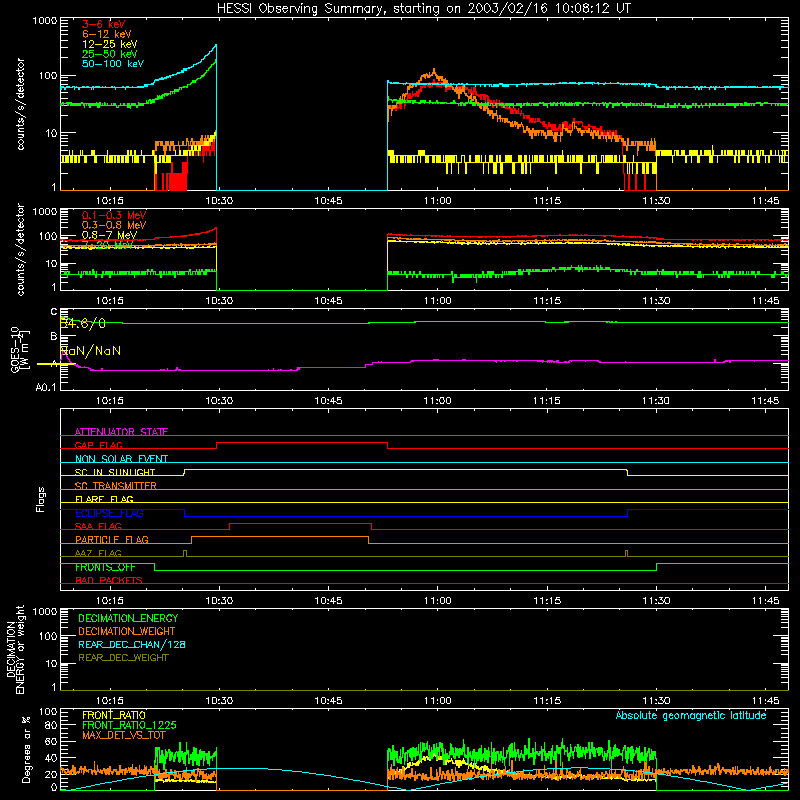Click the GOES-10 vertical axis label
The height and width of the screenshot is (800, 800).
pyautogui.click(x=19, y=349)
